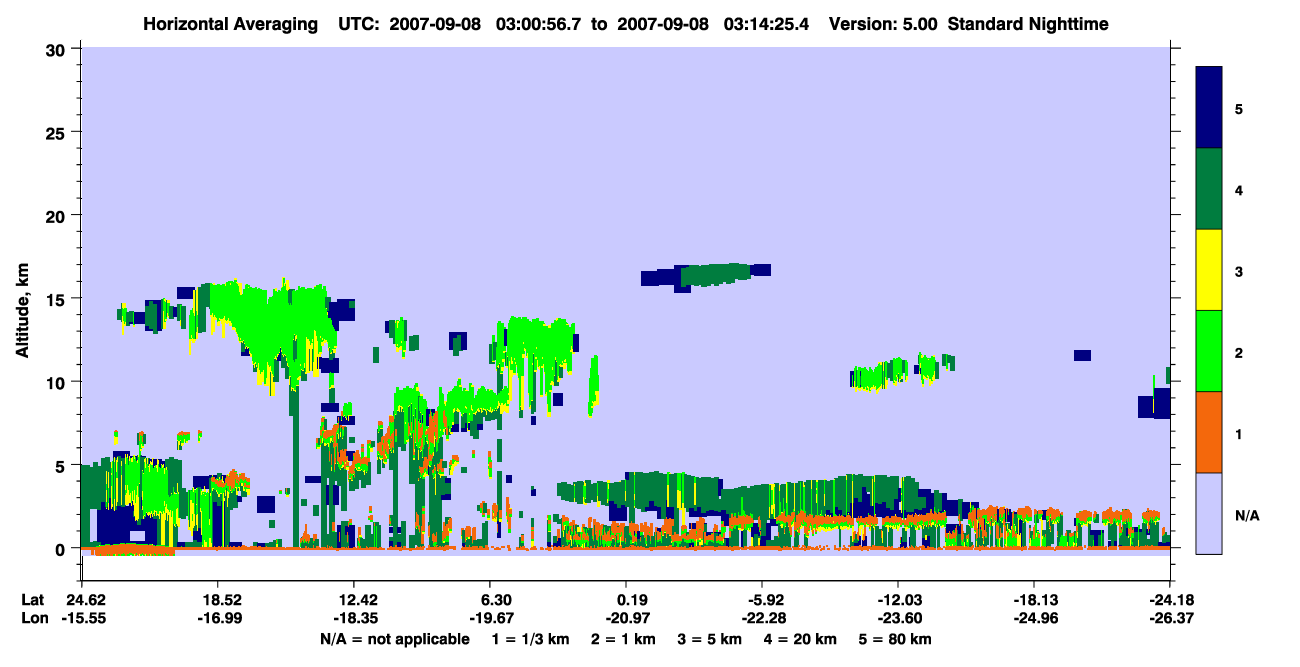This screenshot has height=667, width=1300.
Task: Click the yellow colorbar segment labeled 3
Action: point(1209,270)
